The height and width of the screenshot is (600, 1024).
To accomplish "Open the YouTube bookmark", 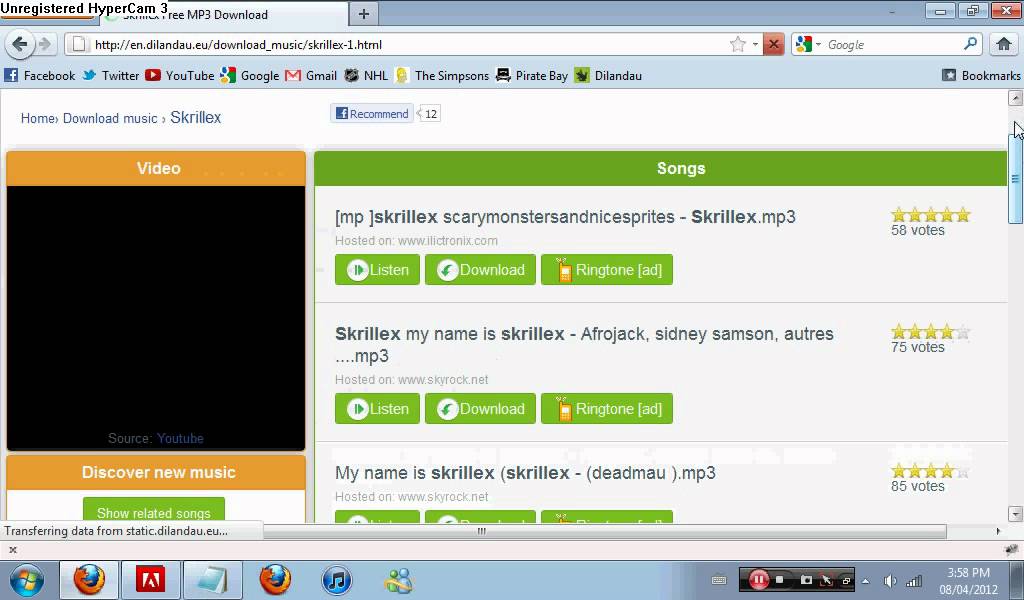I will (x=180, y=76).
